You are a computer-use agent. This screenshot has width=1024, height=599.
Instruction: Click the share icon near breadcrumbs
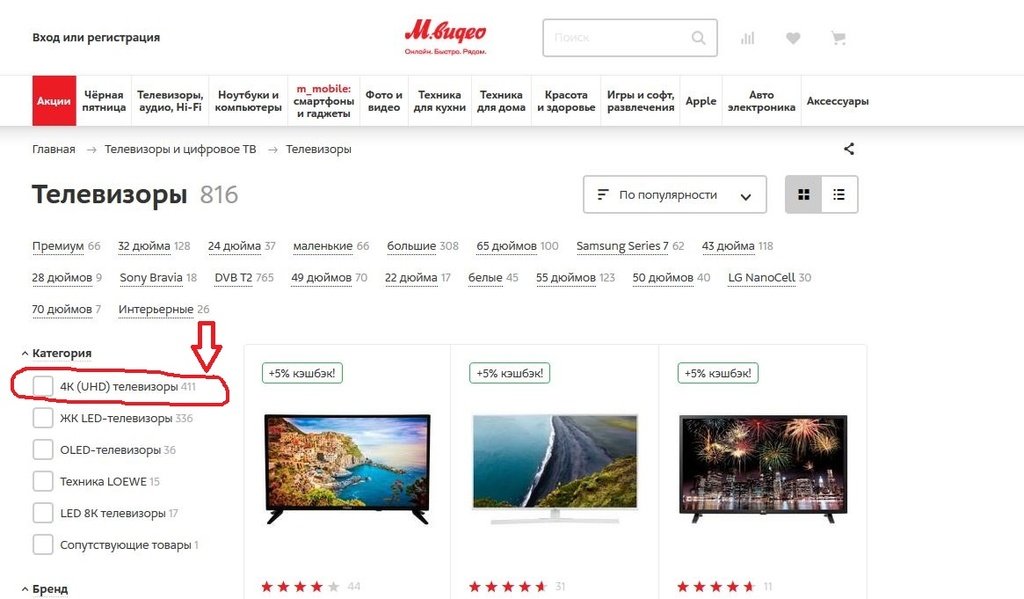click(849, 149)
